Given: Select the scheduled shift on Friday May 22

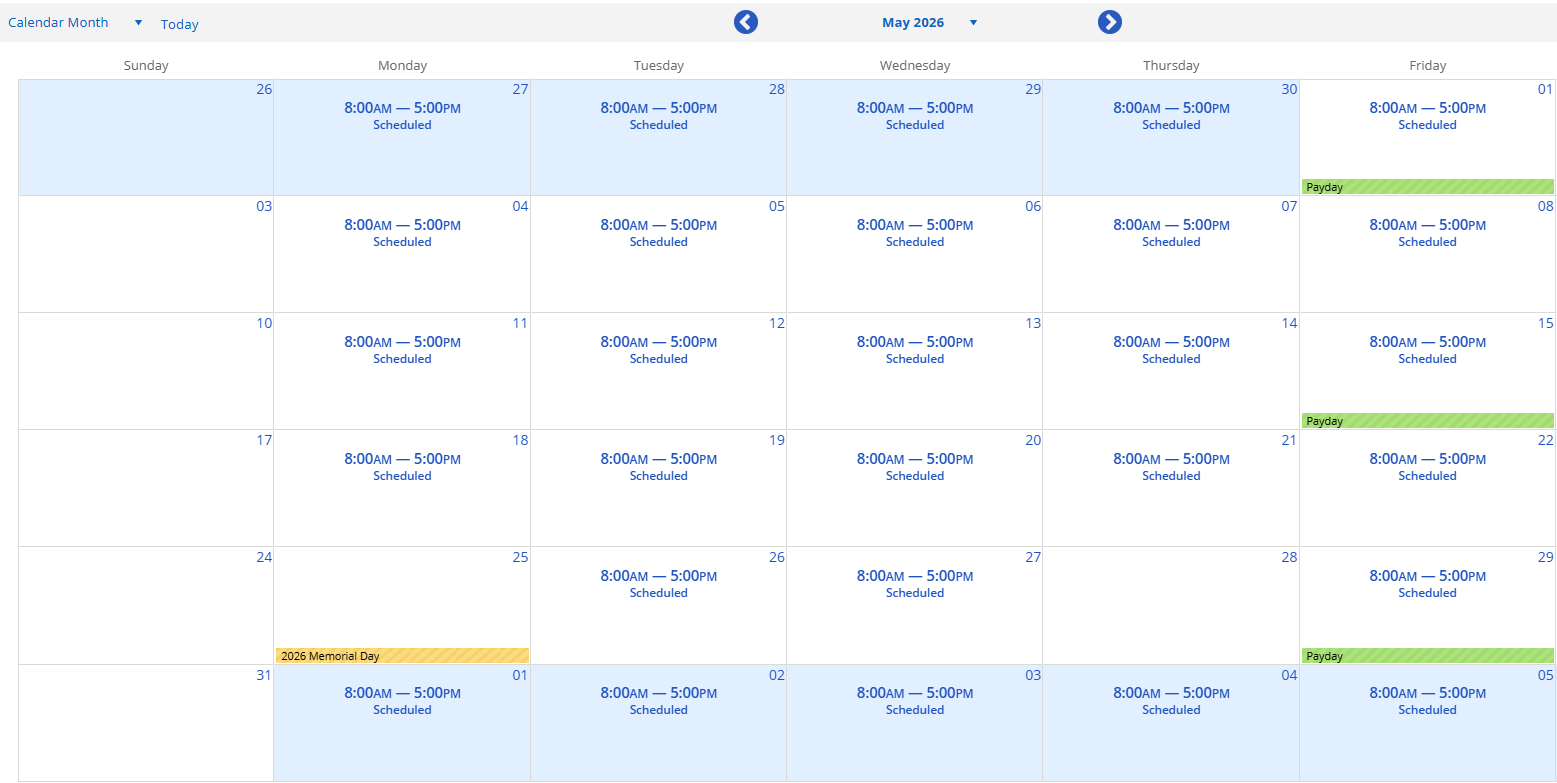Looking at the screenshot, I should click(x=1427, y=467).
